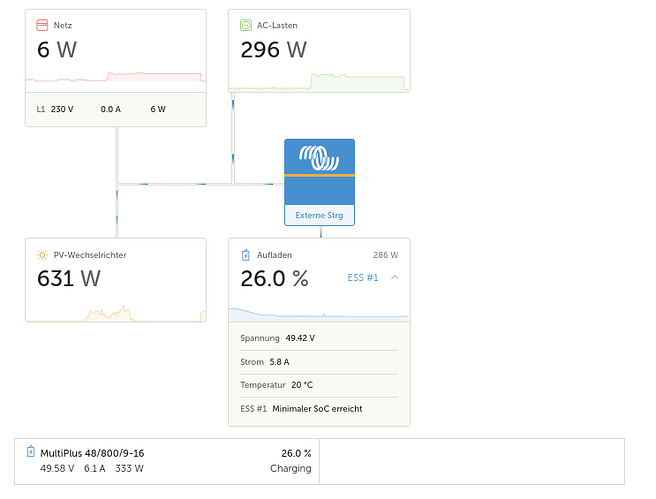Click the AC-Lasten load history graph

pos(319,81)
